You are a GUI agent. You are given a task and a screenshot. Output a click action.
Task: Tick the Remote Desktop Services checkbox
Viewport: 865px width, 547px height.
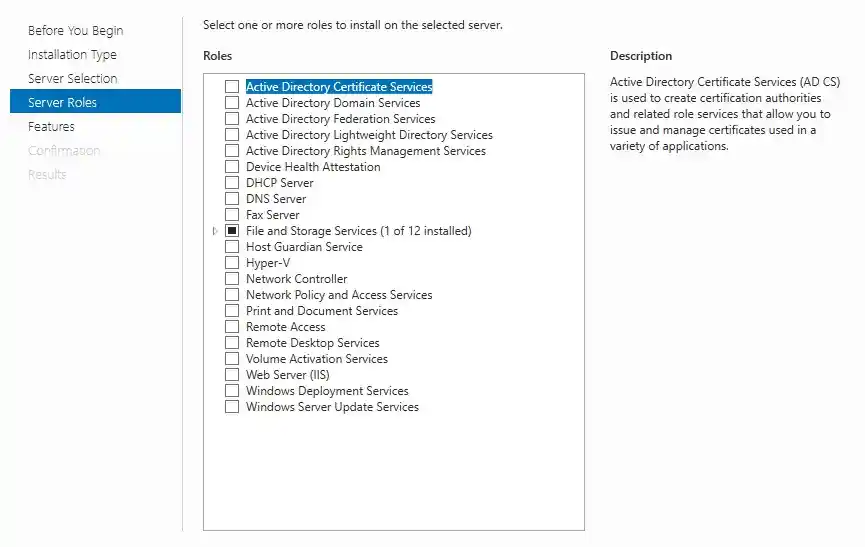(x=232, y=343)
